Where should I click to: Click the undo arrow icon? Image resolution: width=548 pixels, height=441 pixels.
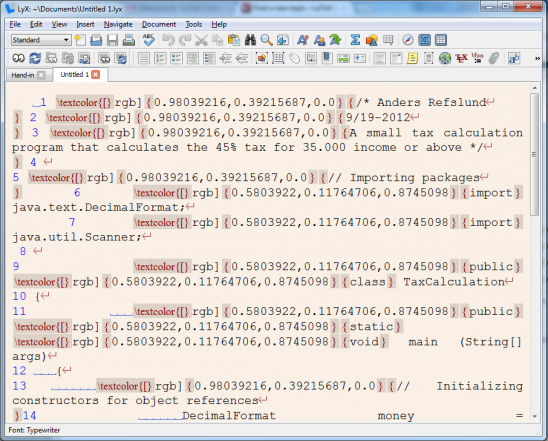point(168,40)
